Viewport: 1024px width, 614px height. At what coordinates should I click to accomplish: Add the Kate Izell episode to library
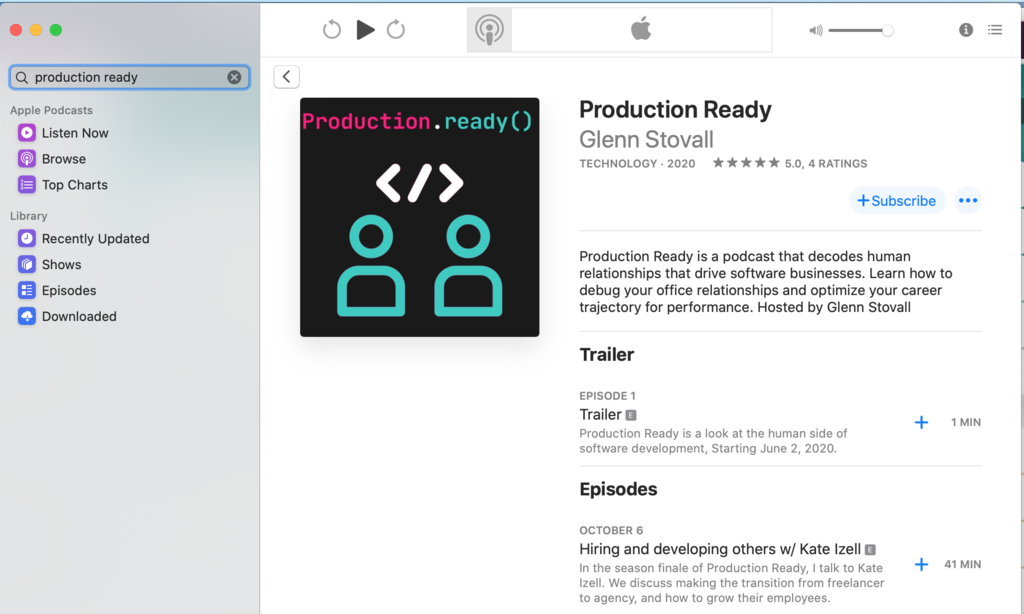pos(921,564)
